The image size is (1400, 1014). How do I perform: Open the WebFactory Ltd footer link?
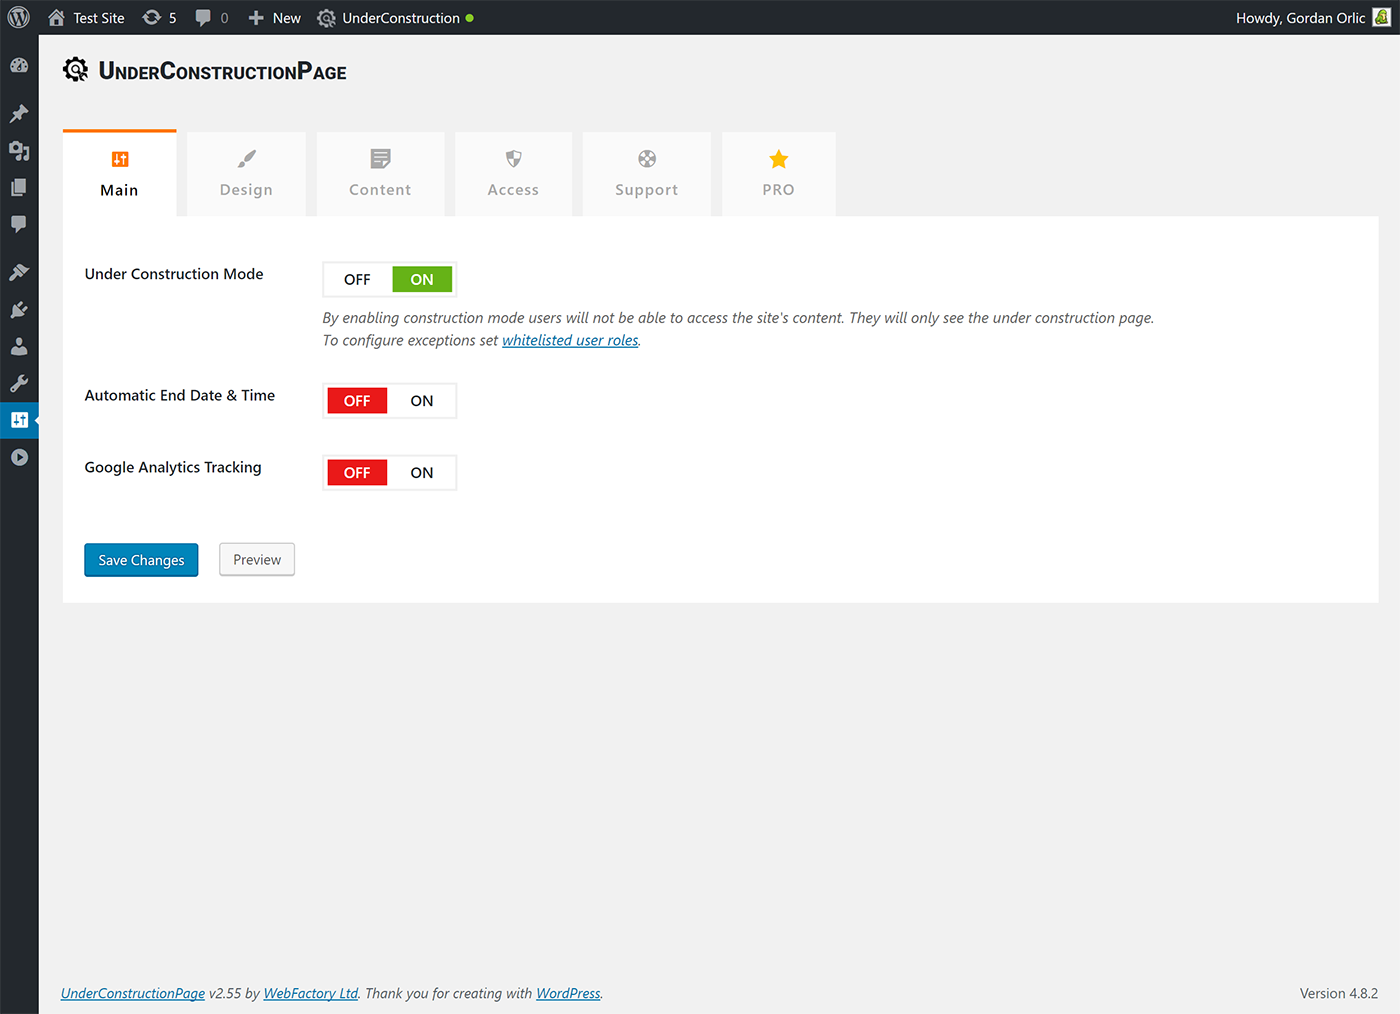[311, 994]
